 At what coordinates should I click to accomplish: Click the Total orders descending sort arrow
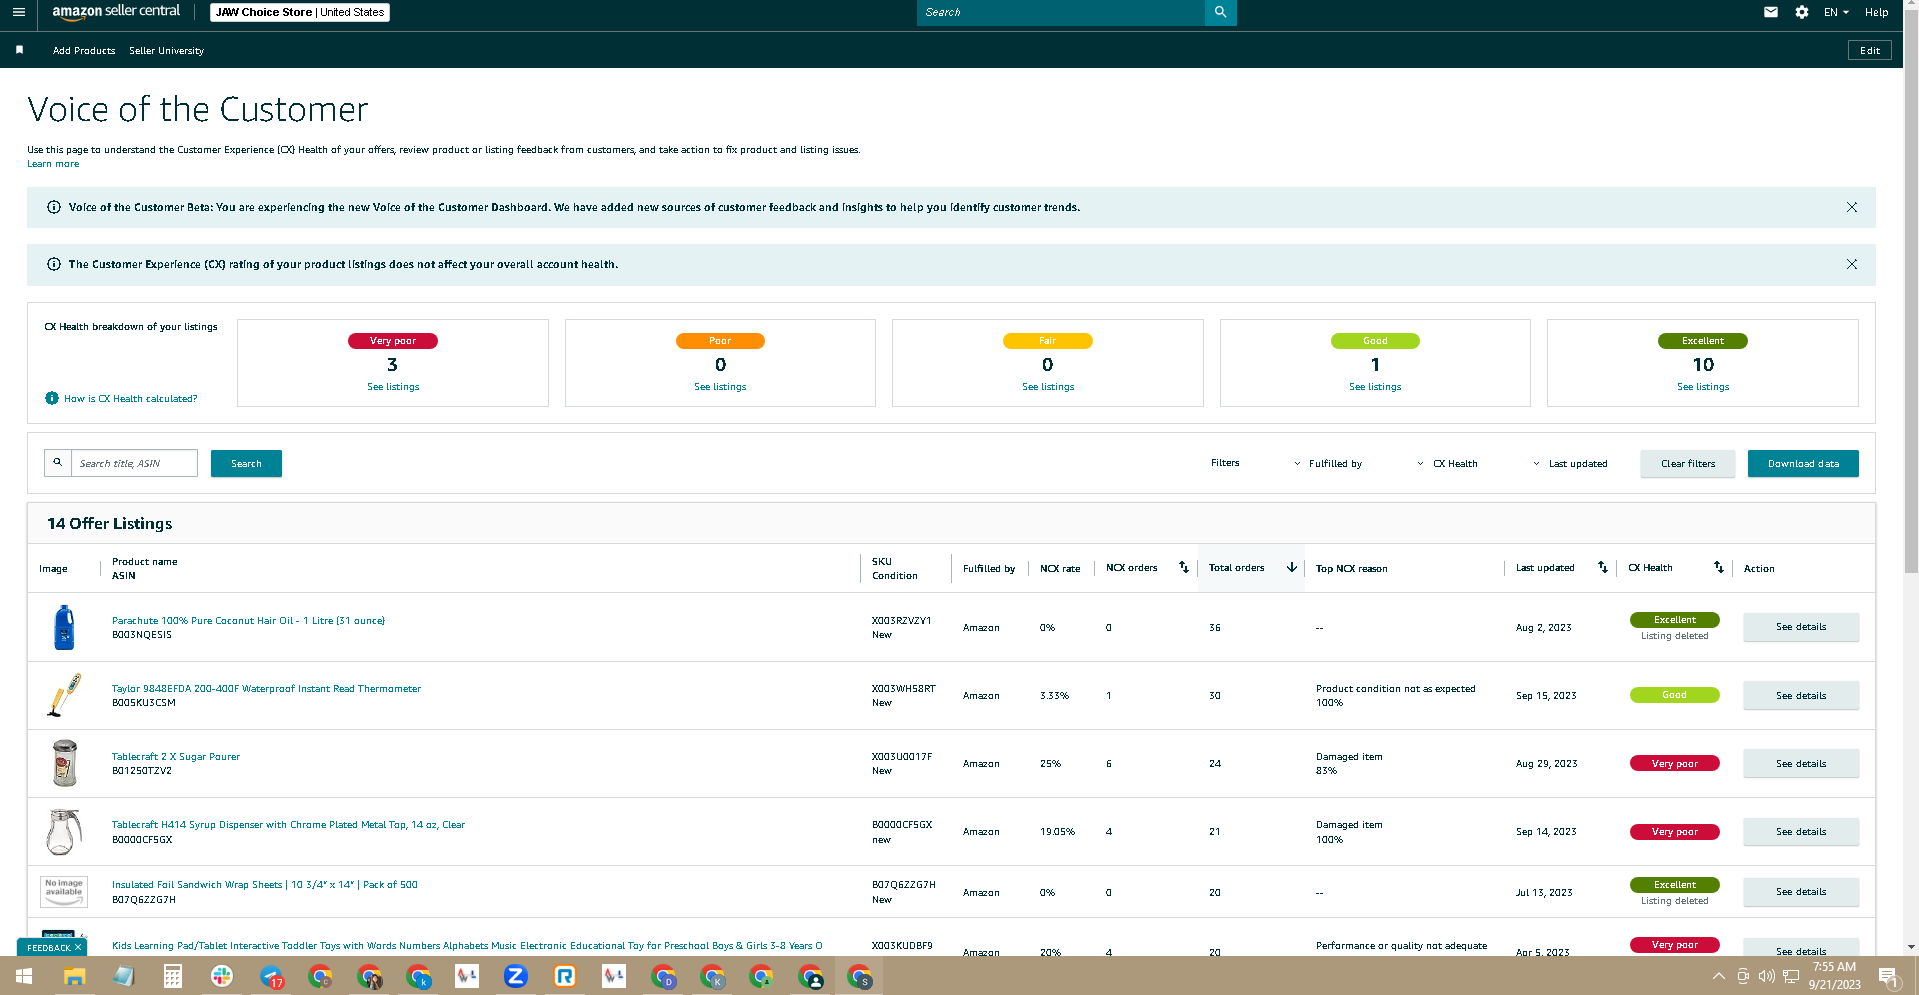click(x=1292, y=567)
